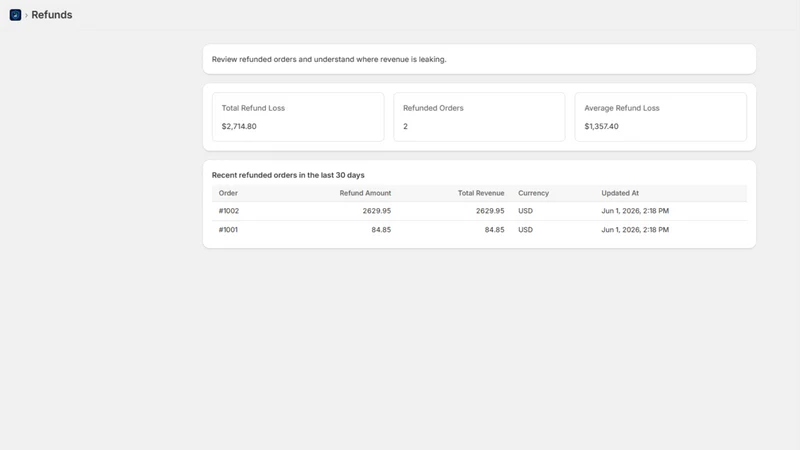The image size is (800, 450).
Task: Select the Average Refund Loss card
Action: click(x=660, y=117)
